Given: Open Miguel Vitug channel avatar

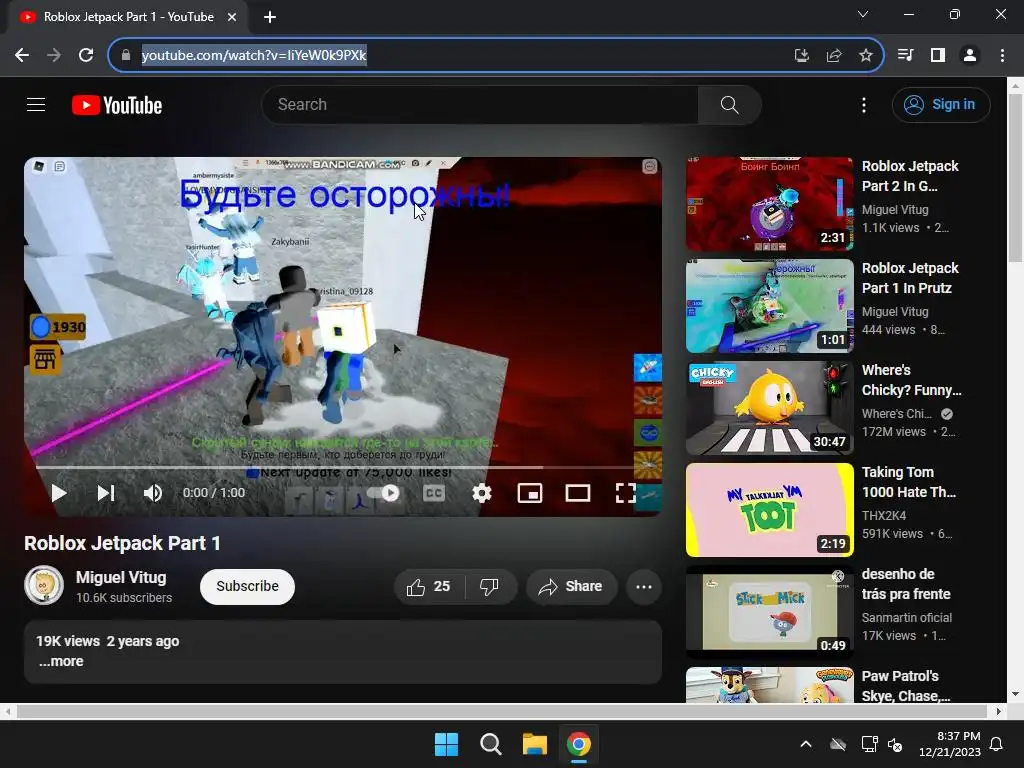Looking at the screenshot, I should coord(44,585).
